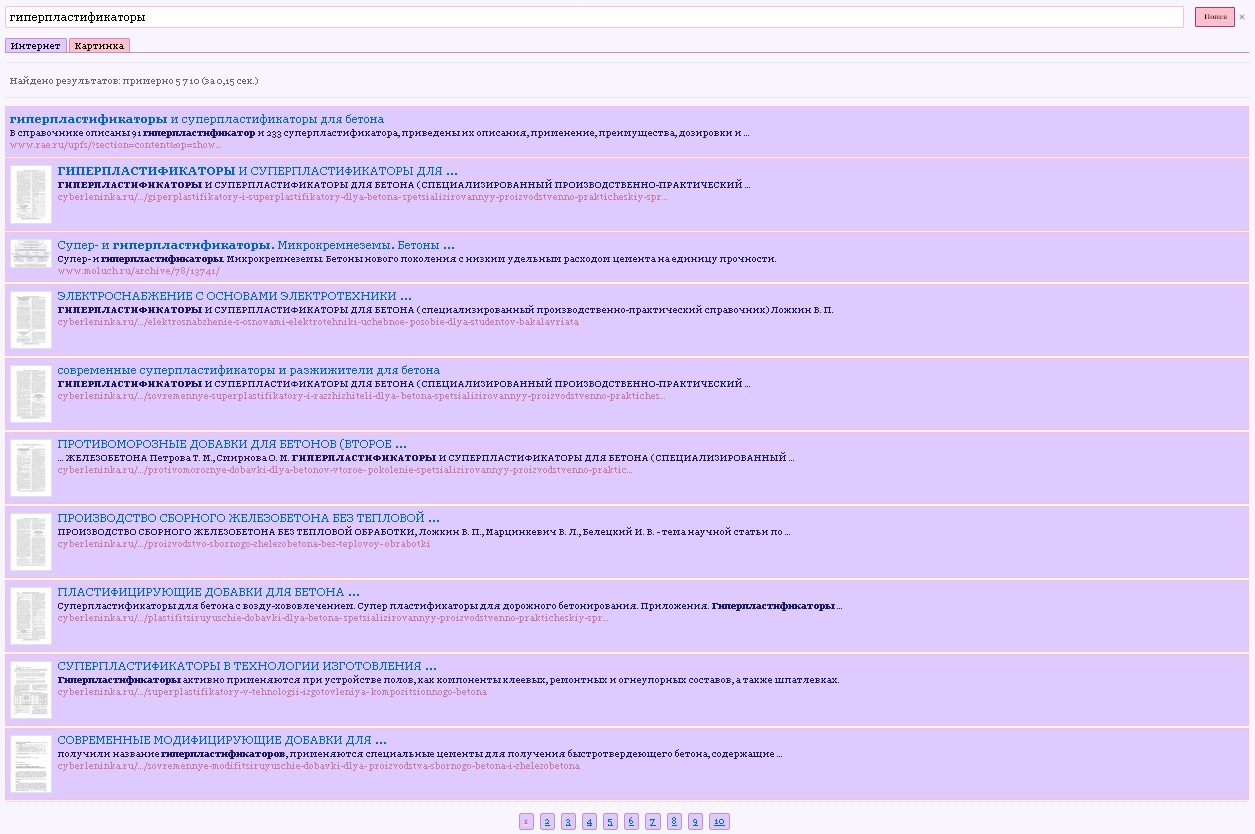Screen dimensions: 1255x834
Task: Open the Картинка tab
Action: (x=99, y=45)
